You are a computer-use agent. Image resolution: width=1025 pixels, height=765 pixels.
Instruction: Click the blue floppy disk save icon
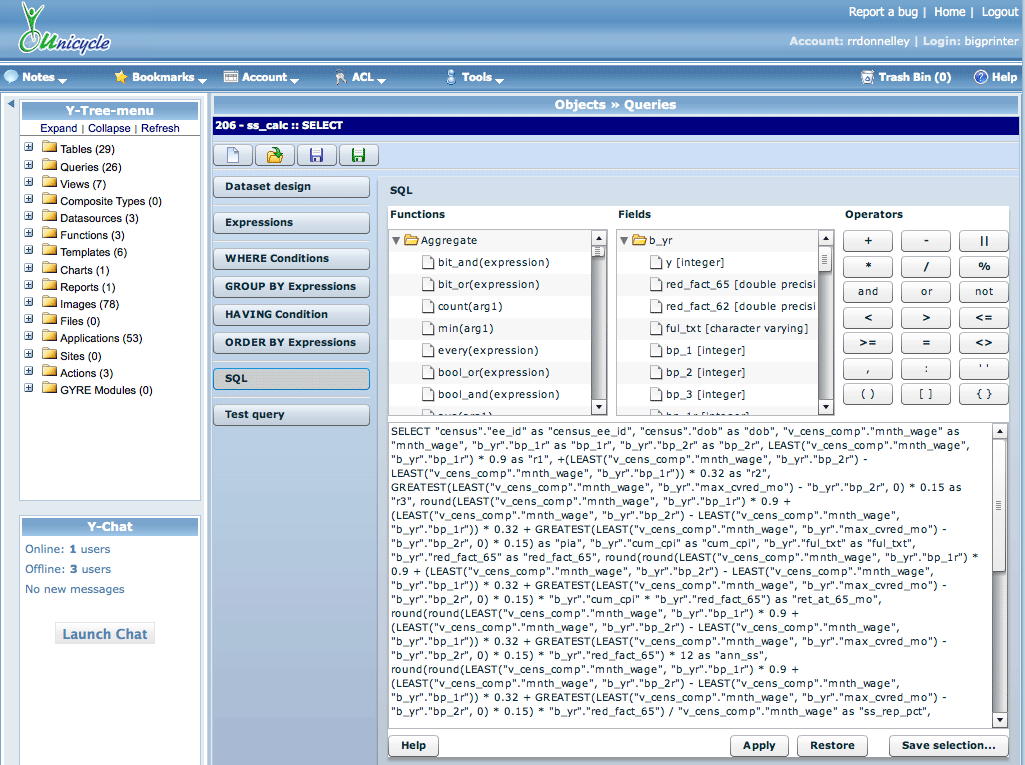[x=317, y=155]
